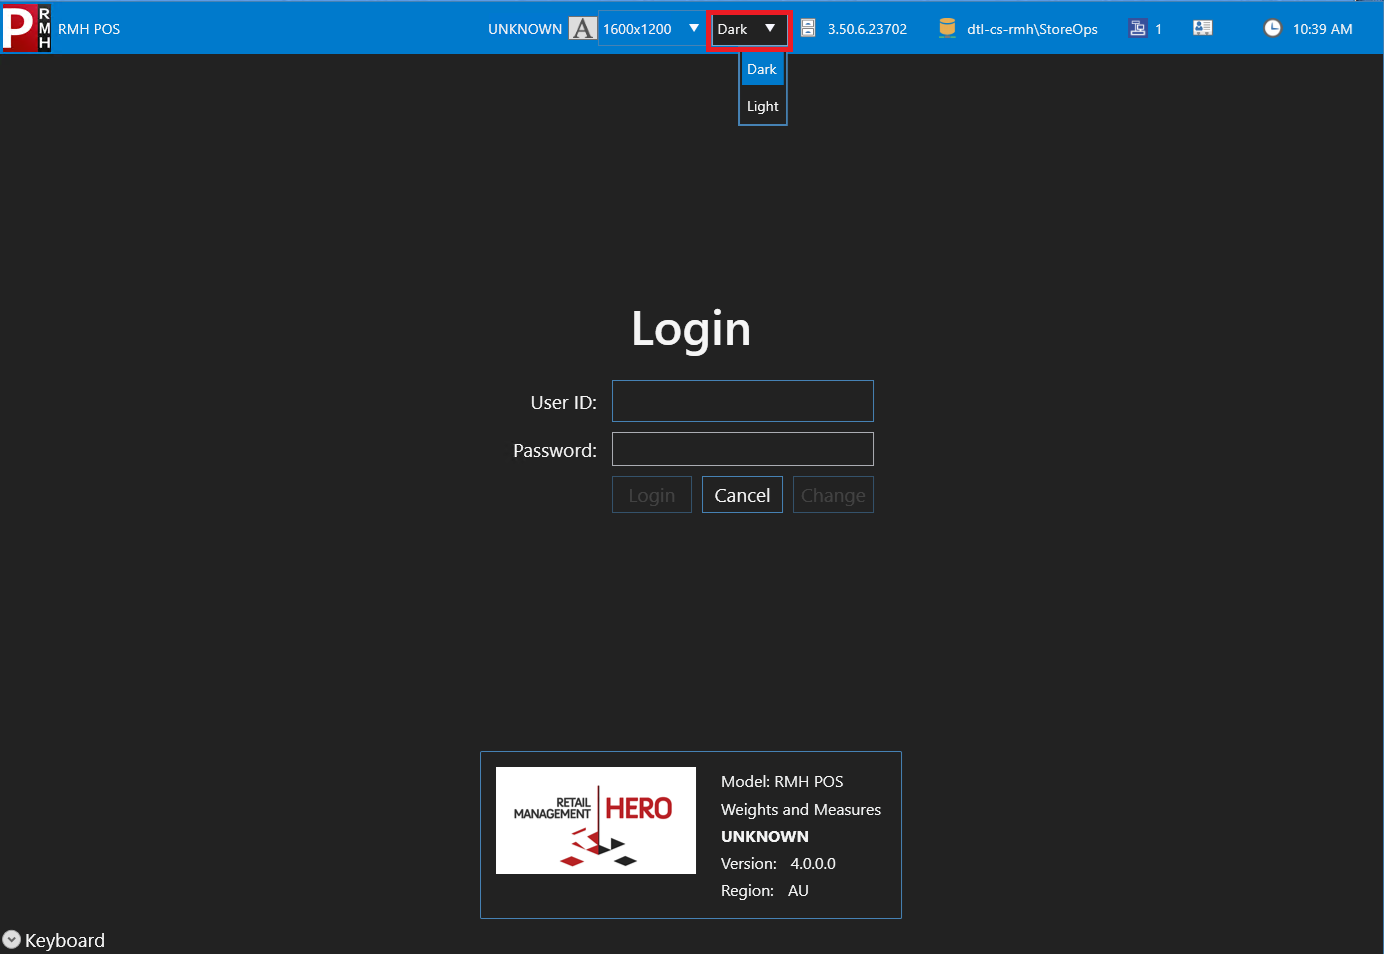Click the database cylinder icon
Image resolution: width=1384 pixels, height=954 pixels.
[x=947, y=28]
